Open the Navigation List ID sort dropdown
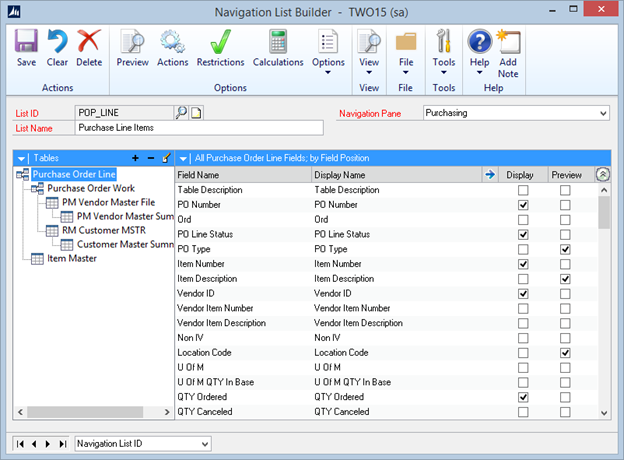The width and height of the screenshot is (624, 460). coord(205,444)
